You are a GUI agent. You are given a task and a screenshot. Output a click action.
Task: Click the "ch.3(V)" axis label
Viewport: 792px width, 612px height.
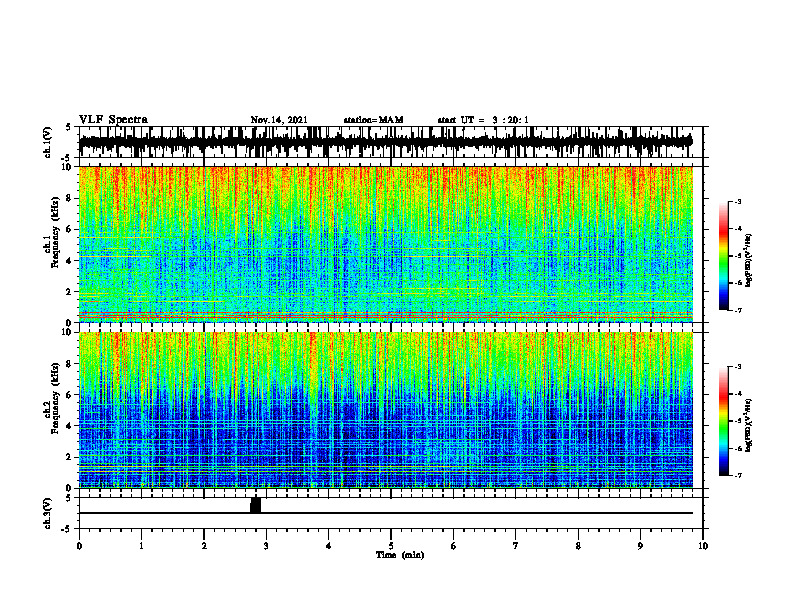[x=48, y=513]
